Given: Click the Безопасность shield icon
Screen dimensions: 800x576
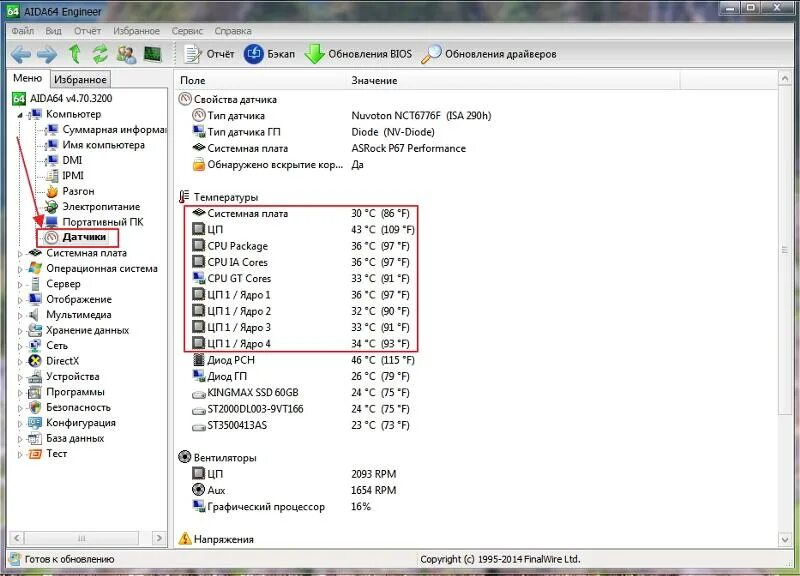Looking at the screenshot, I should (x=35, y=408).
